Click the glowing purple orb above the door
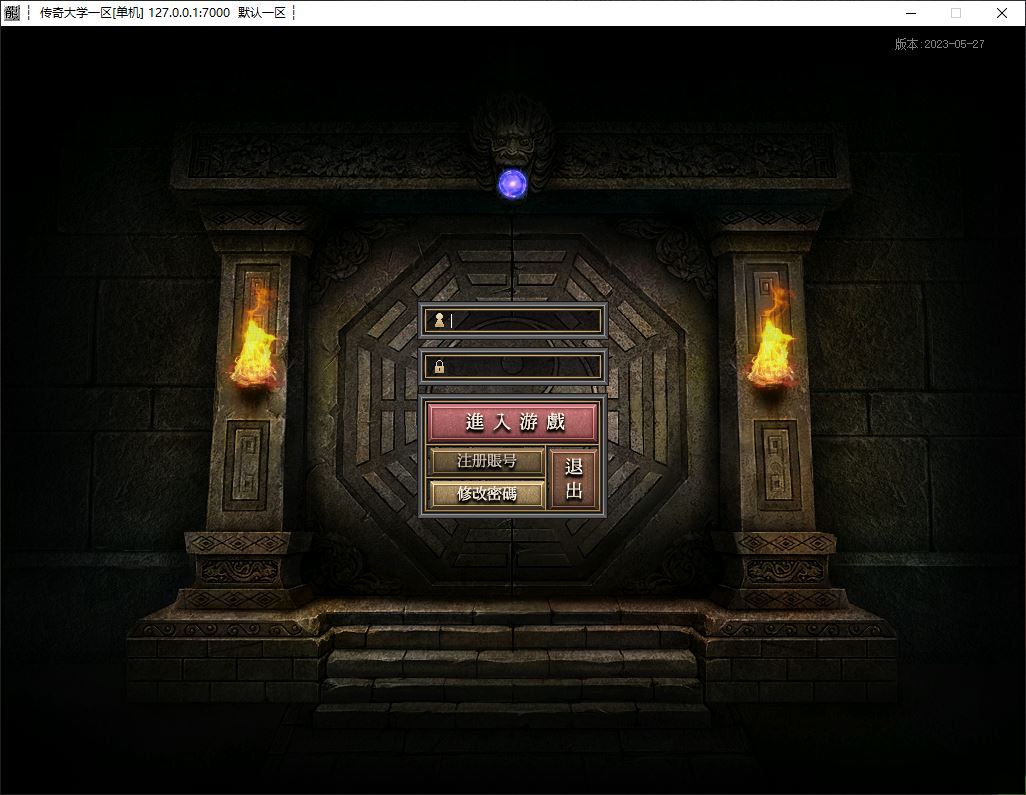This screenshot has width=1026, height=795. pos(512,182)
